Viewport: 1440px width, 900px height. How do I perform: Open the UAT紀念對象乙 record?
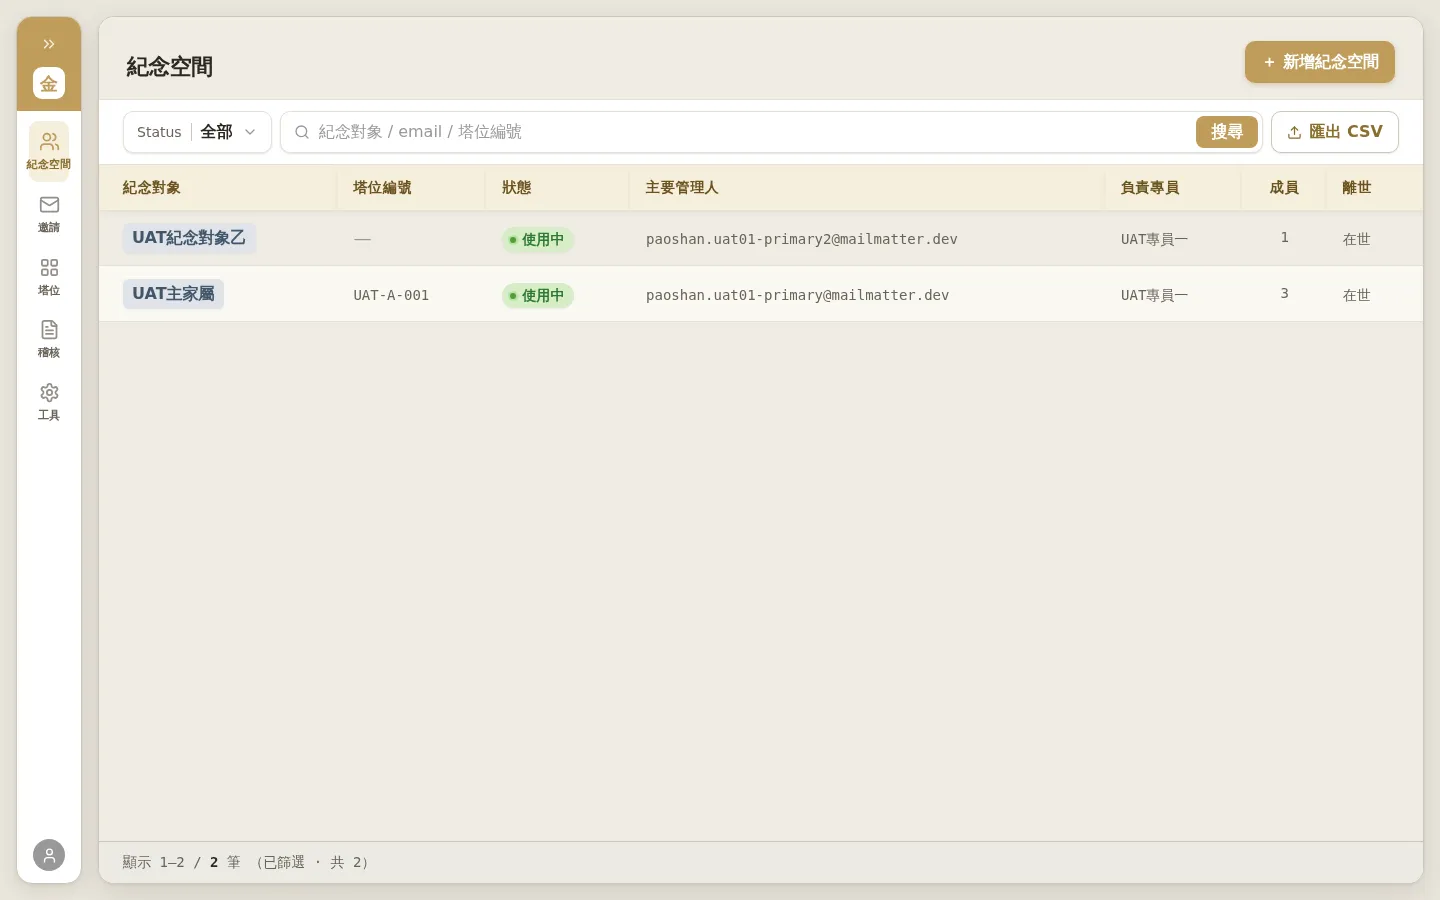189,238
